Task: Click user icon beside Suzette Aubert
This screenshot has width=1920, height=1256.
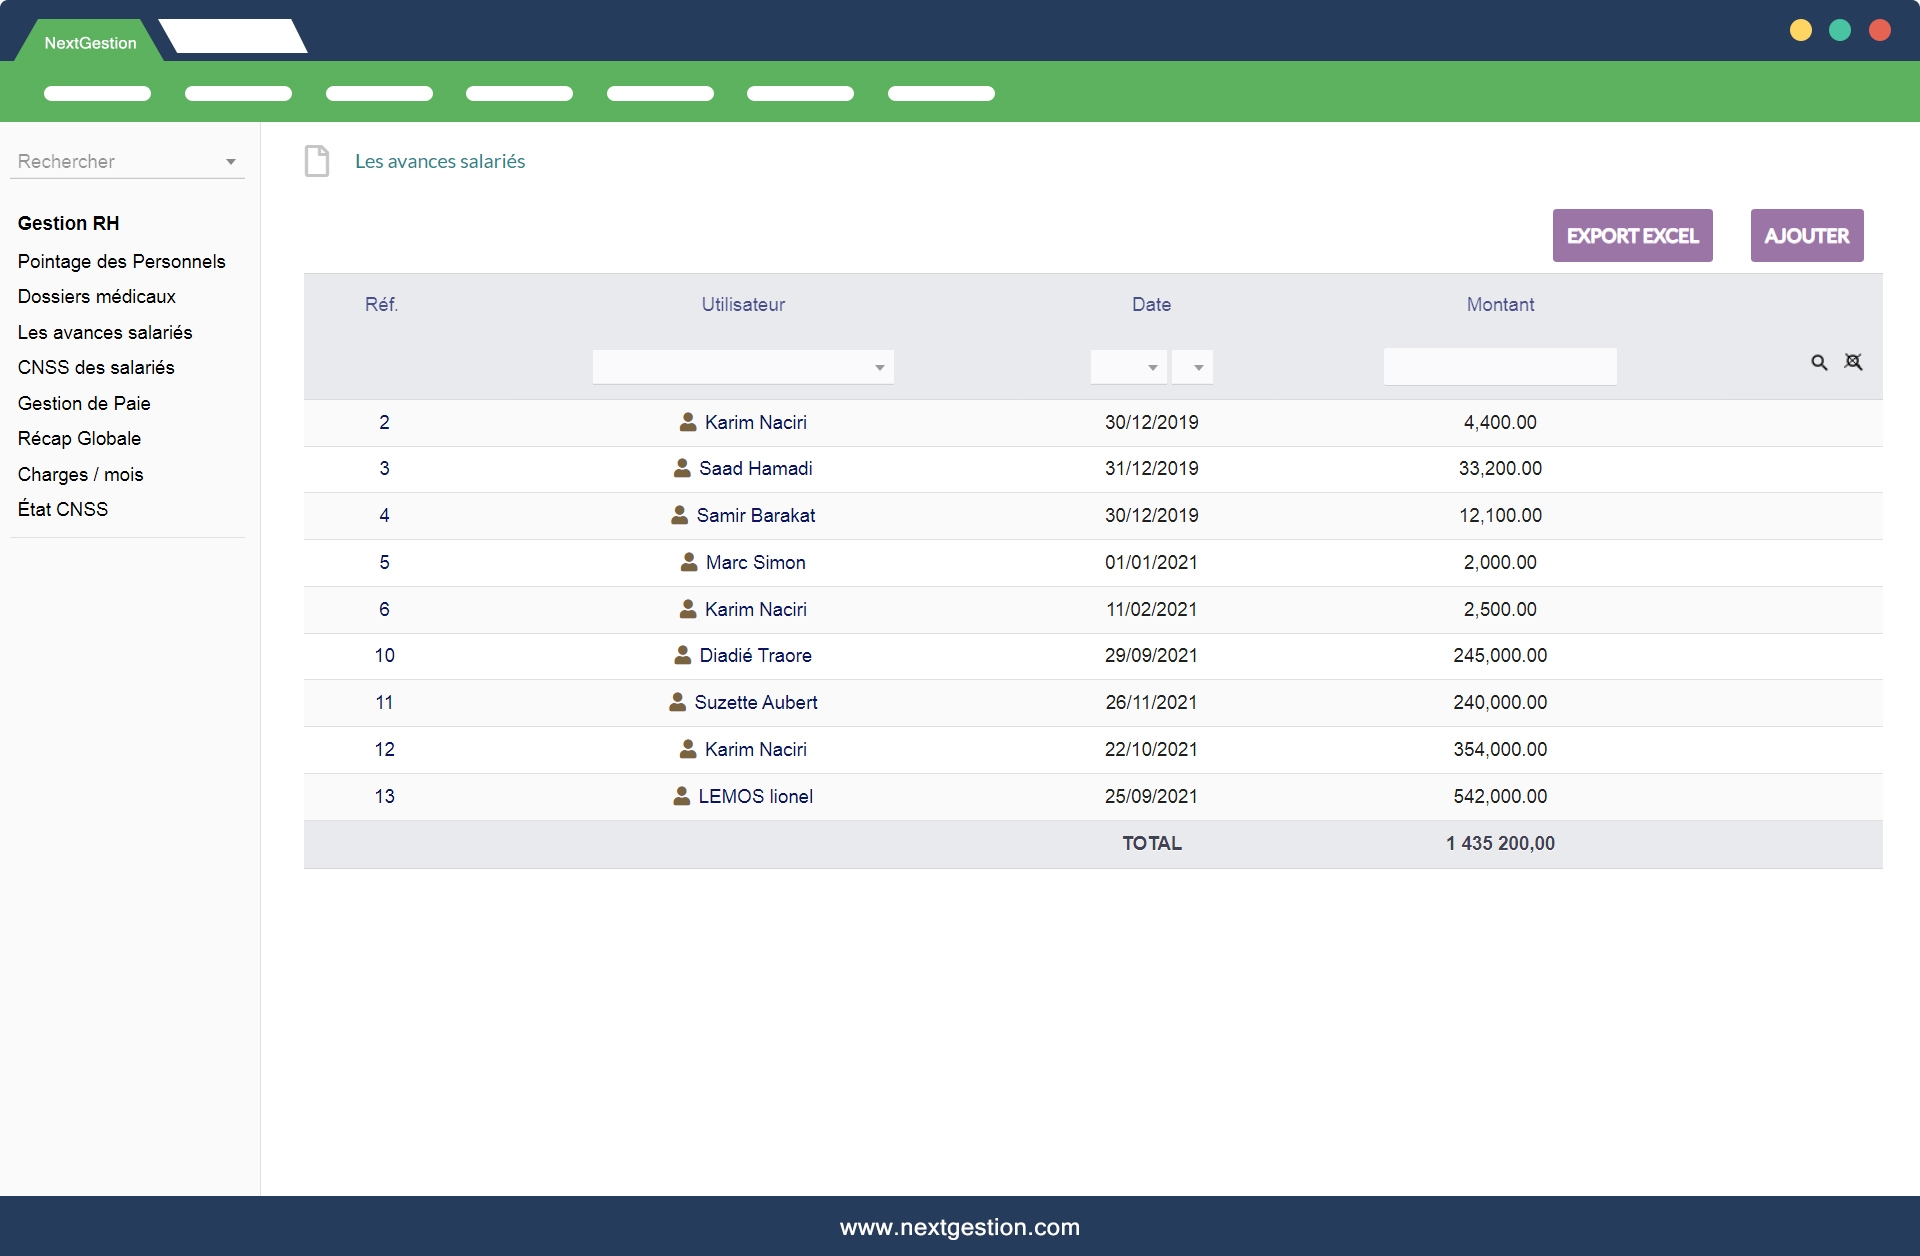Action: [678, 702]
